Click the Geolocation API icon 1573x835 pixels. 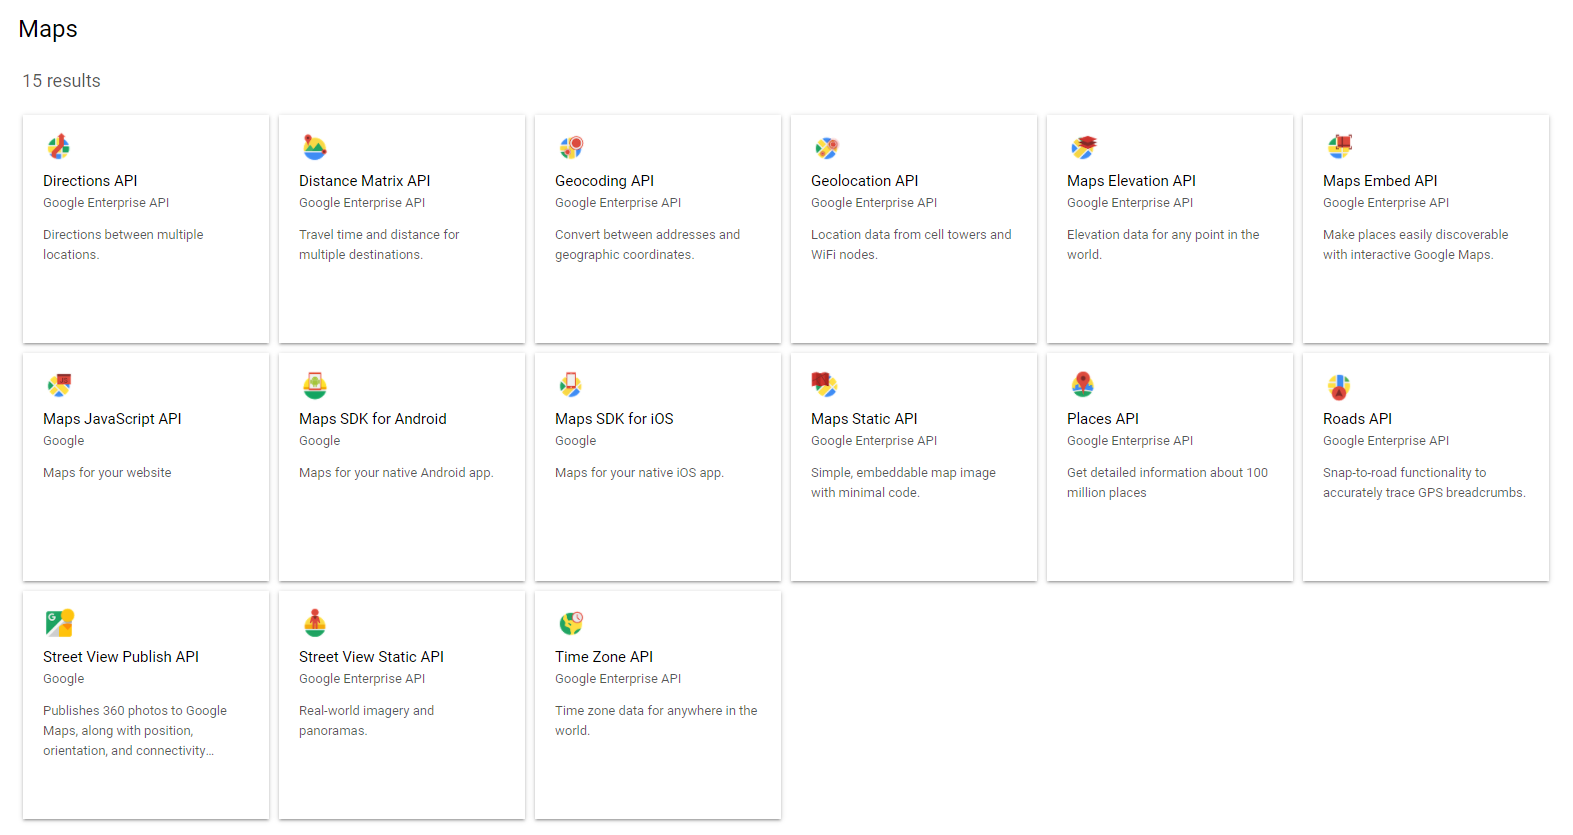pyautogui.click(x=827, y=148)
